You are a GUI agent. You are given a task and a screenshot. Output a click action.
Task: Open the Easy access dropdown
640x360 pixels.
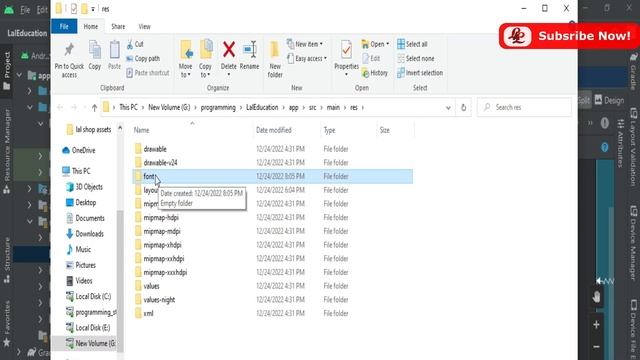point(307,58)
